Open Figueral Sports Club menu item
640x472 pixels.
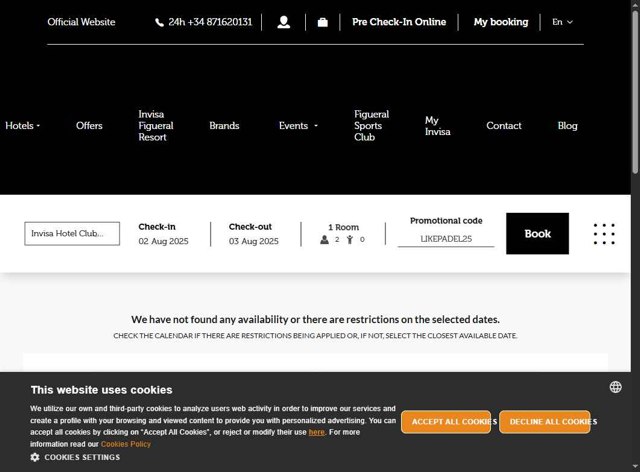[371, 126]
